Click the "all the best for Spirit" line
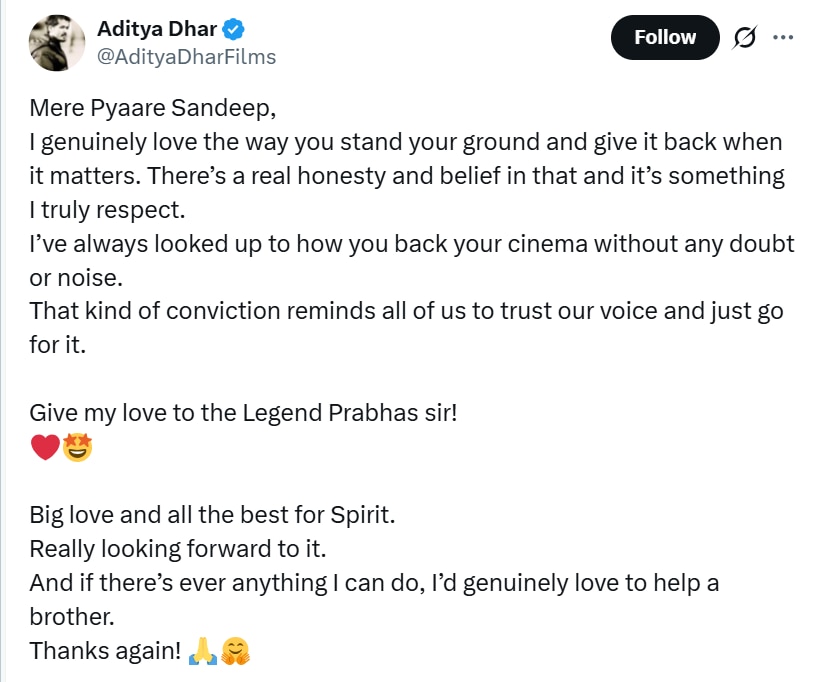This screenshot has height=682, width=817. 213,516
